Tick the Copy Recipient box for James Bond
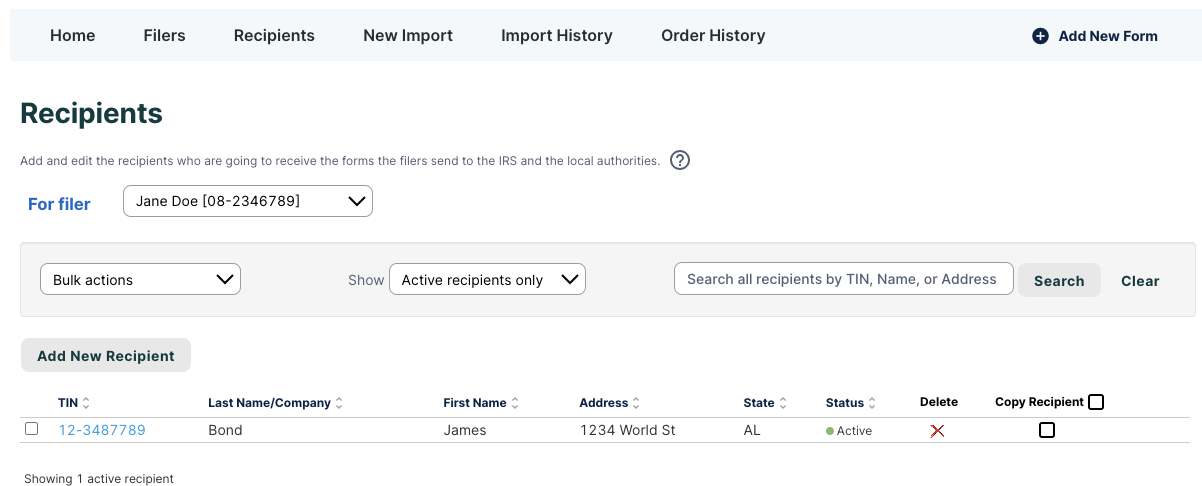The width and height of the screenshot is (1202, 486). tap(1047, 430)
